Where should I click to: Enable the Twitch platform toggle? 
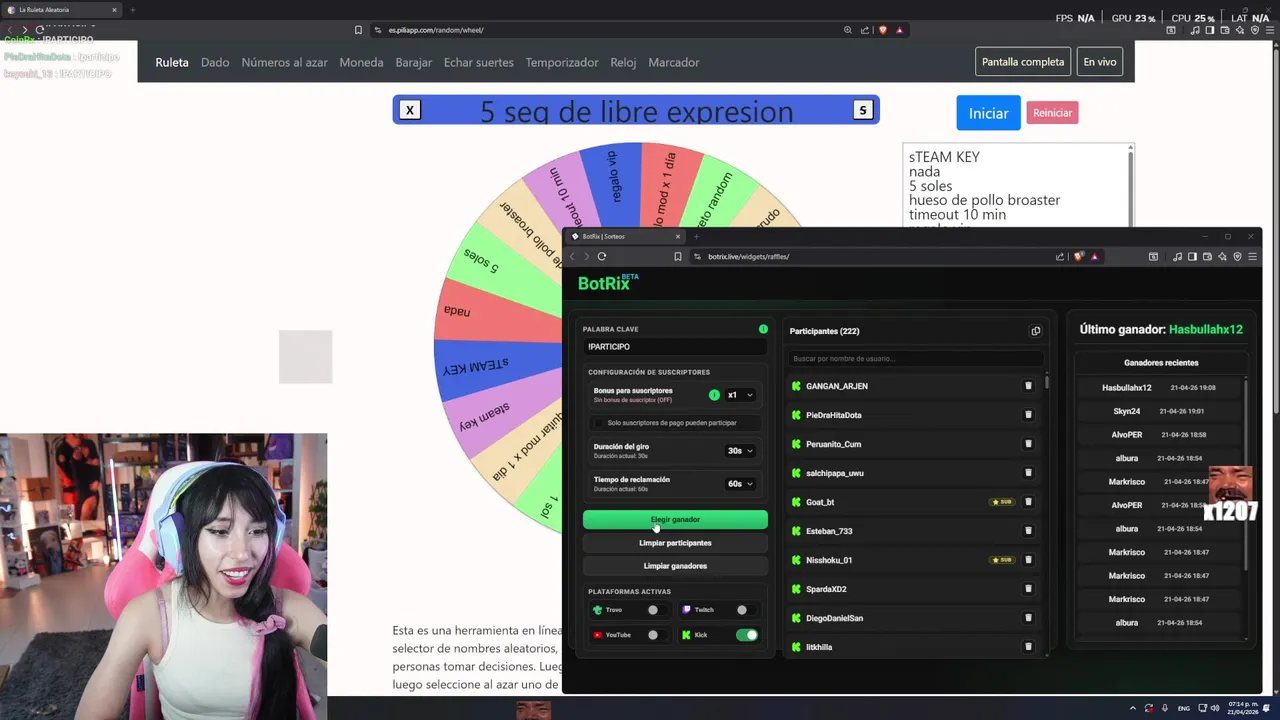click(x=746, y=610)
